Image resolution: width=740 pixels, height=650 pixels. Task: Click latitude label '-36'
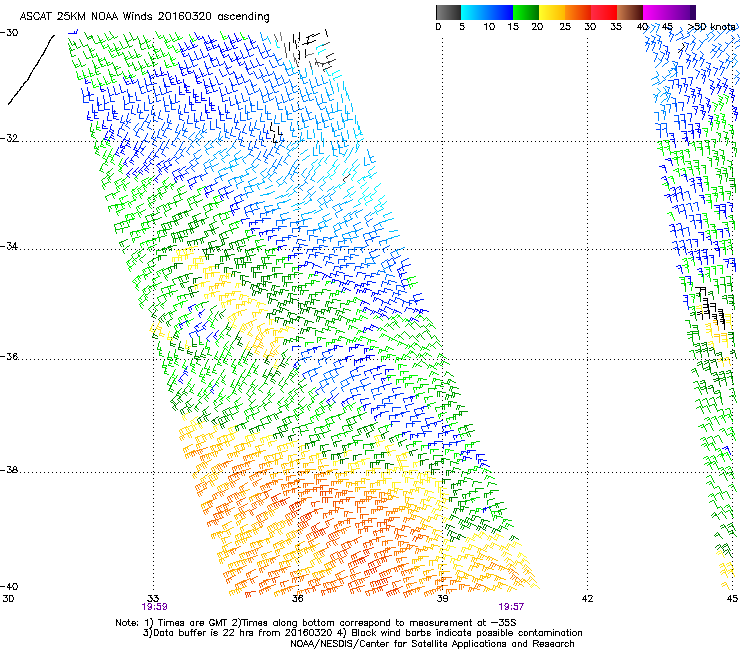pos(9,356)
